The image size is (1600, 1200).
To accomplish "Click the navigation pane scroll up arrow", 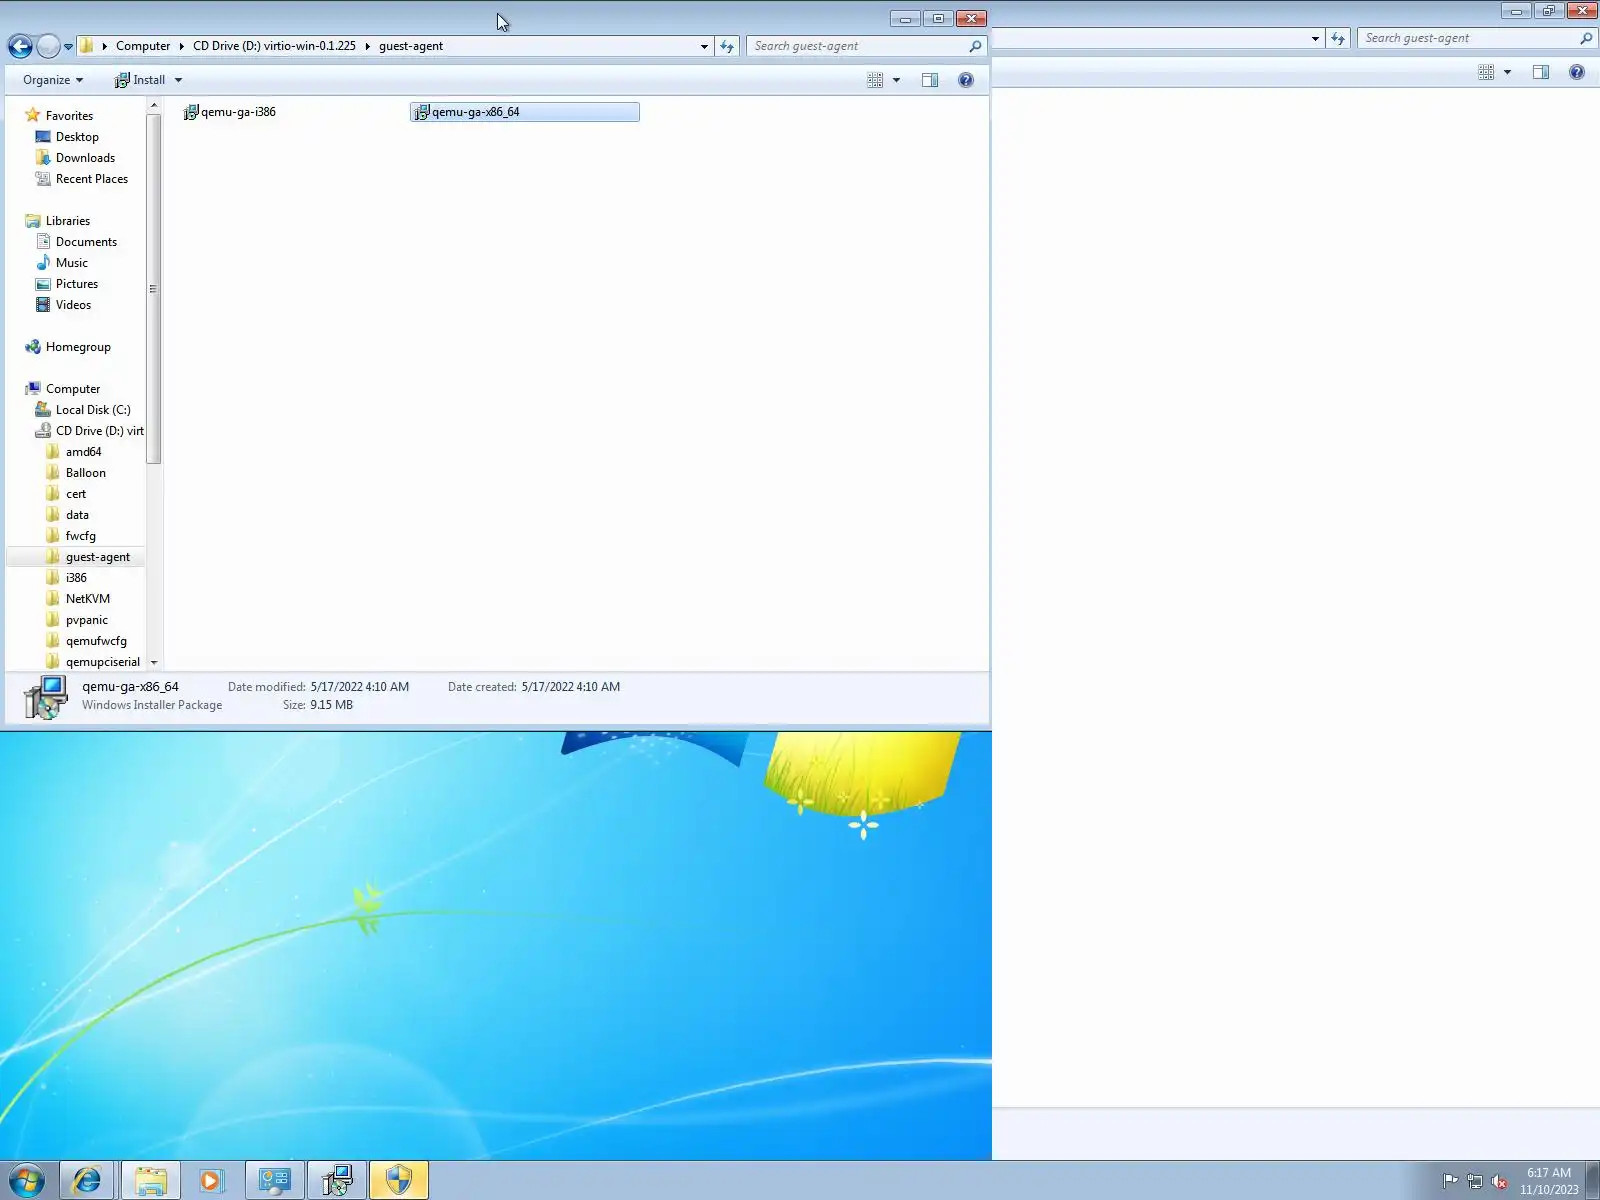I will tap(154, 105).
